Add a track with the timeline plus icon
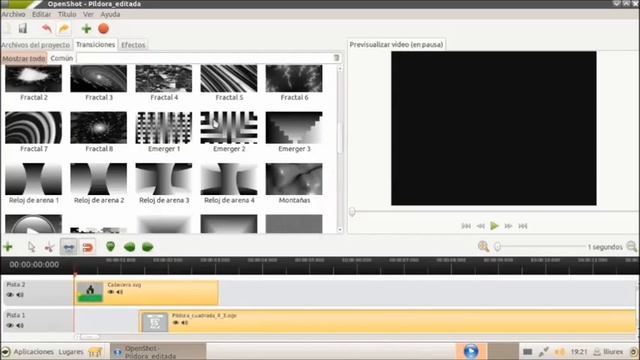 [7, 247]
